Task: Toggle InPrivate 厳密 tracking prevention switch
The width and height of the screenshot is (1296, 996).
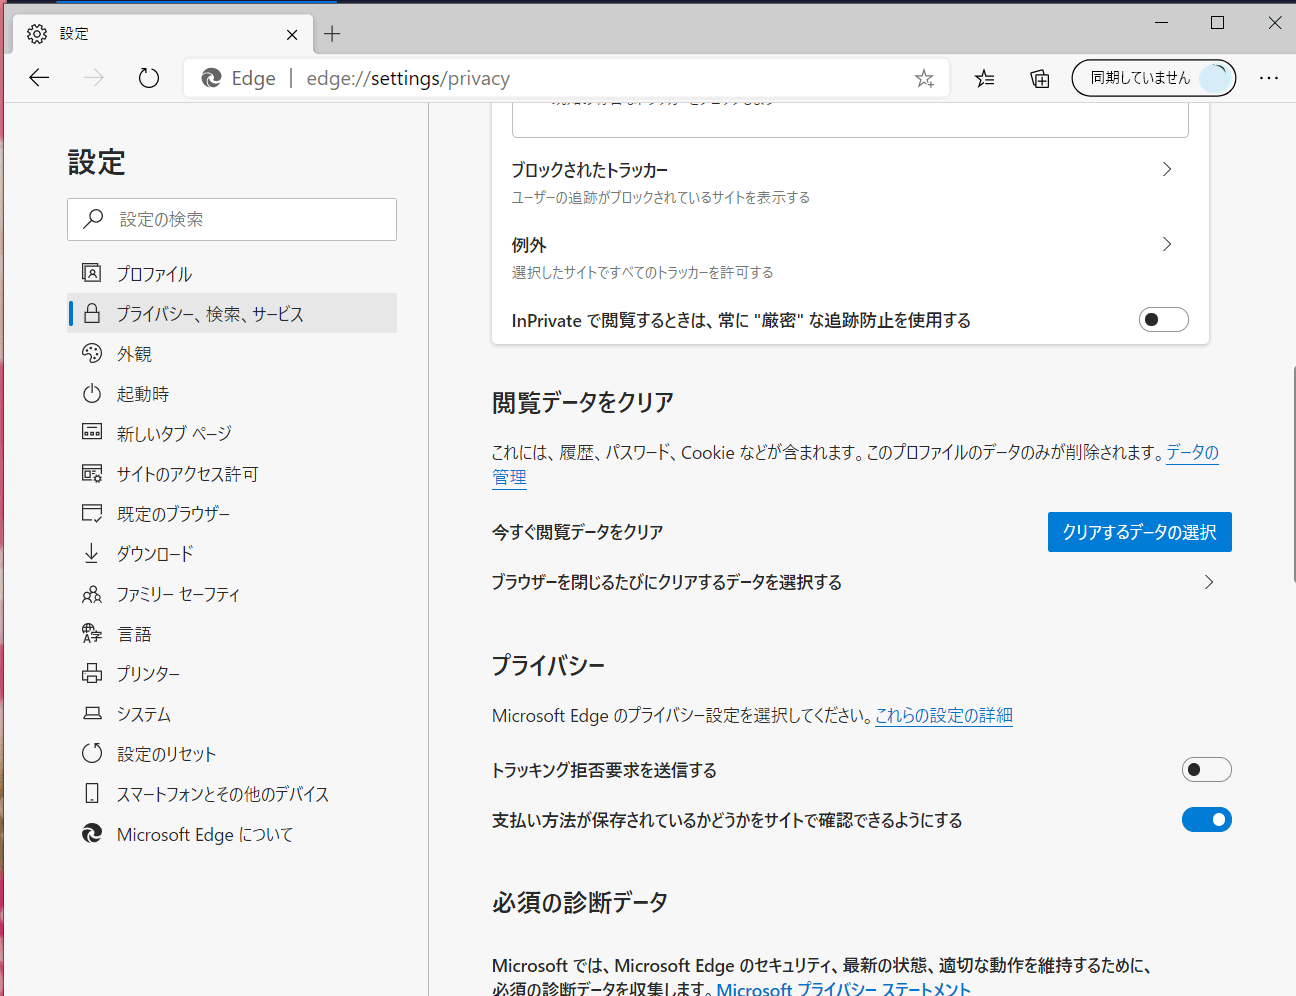Action: [1163, 320]
